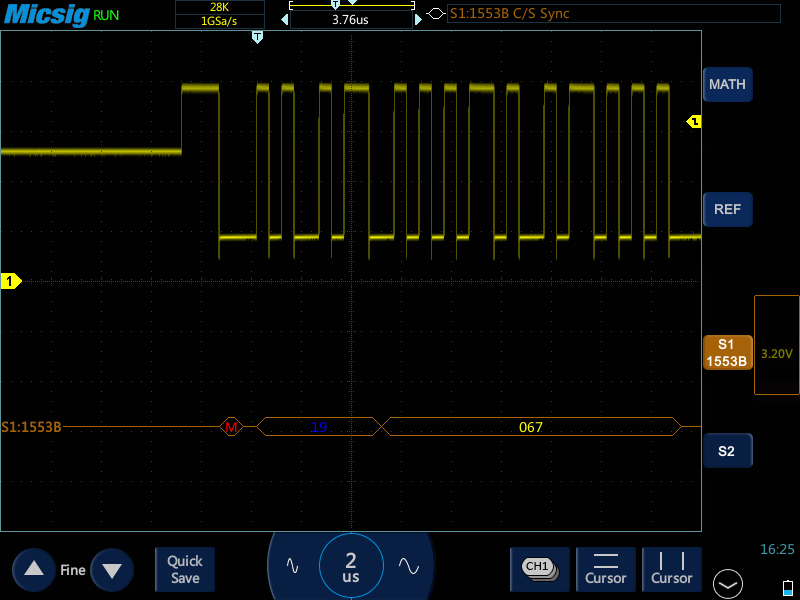Select the decoded 067 data packet

pyautogui.click(x=531, y=427)
